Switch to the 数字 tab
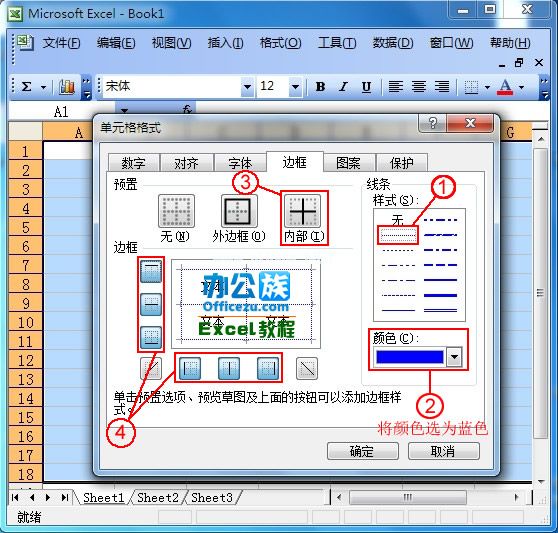558x533 pixels. click(133, 163)
